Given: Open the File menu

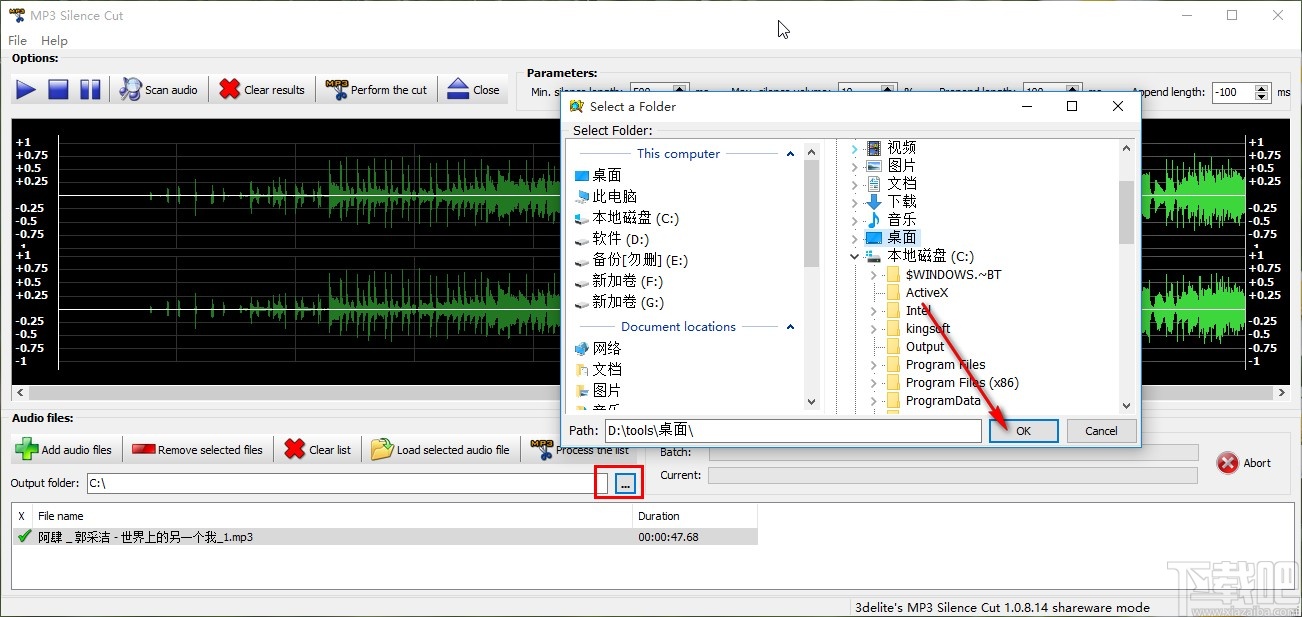Looking at the screenshot, I should (16, 40).
